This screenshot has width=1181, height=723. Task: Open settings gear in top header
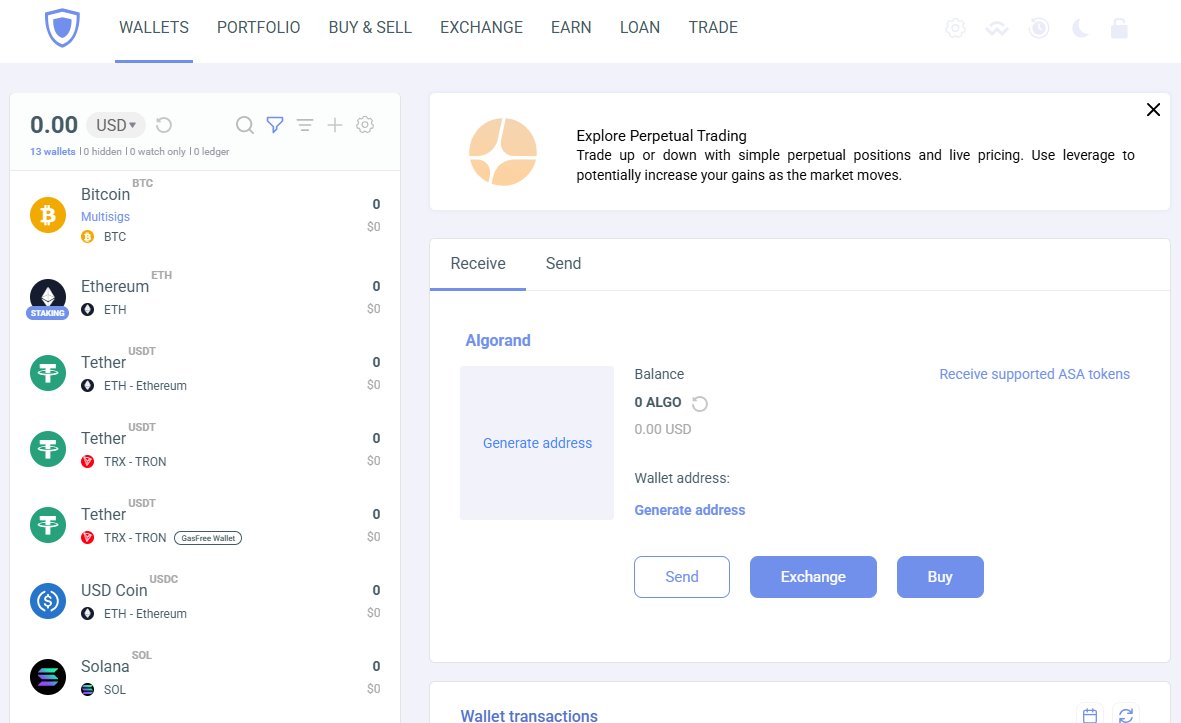coord(955,29)
